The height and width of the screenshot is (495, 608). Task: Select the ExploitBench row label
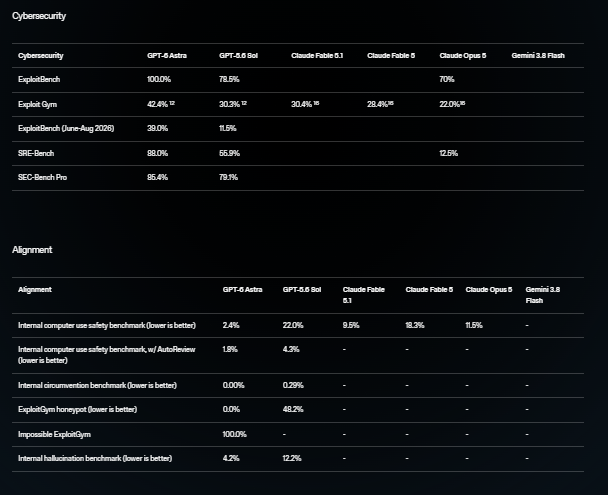click(39, 79)
